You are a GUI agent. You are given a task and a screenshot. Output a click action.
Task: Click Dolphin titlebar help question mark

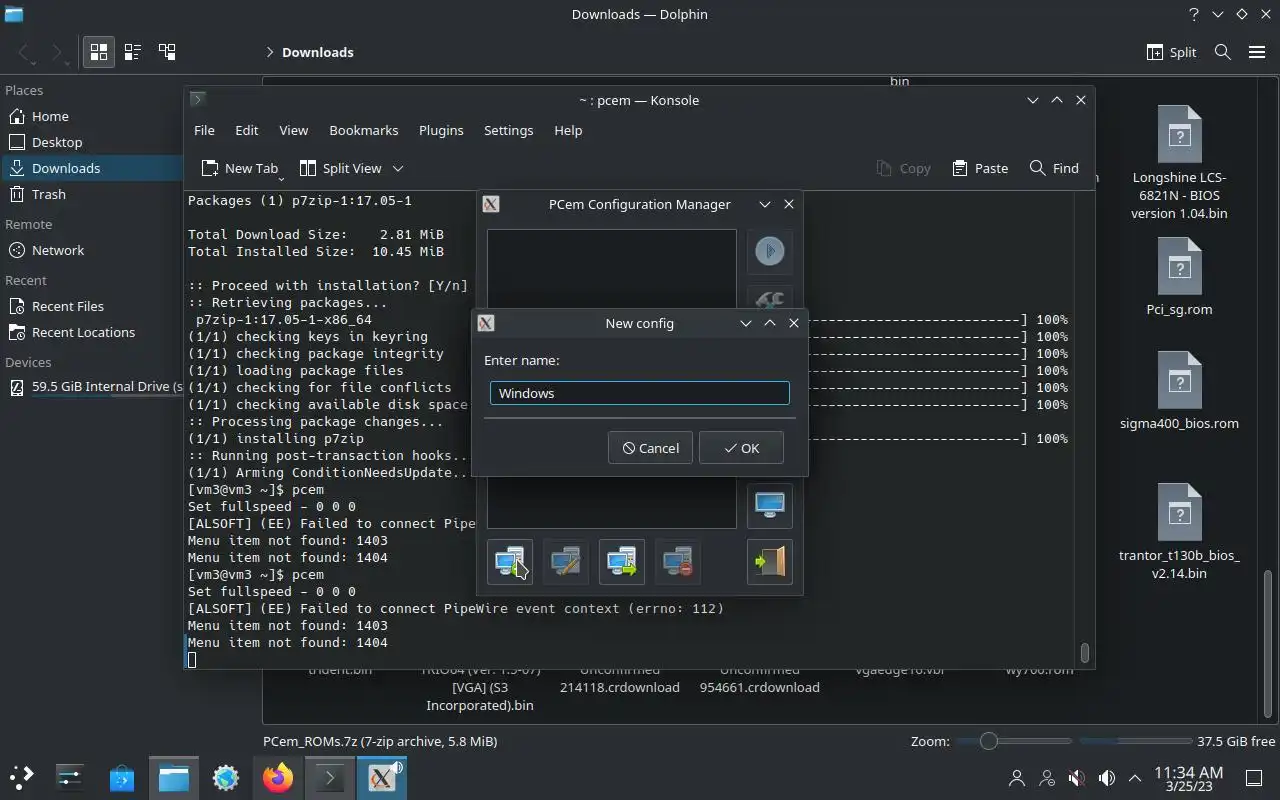(1194, 14)
